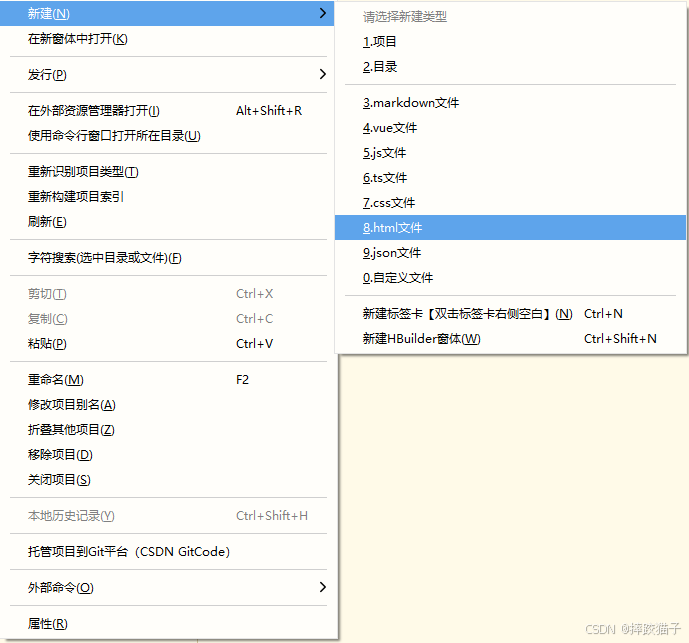Click the Ctrl+X shortcut label
Viewport: 689px width, 643px height.
(x=254, y=294)
